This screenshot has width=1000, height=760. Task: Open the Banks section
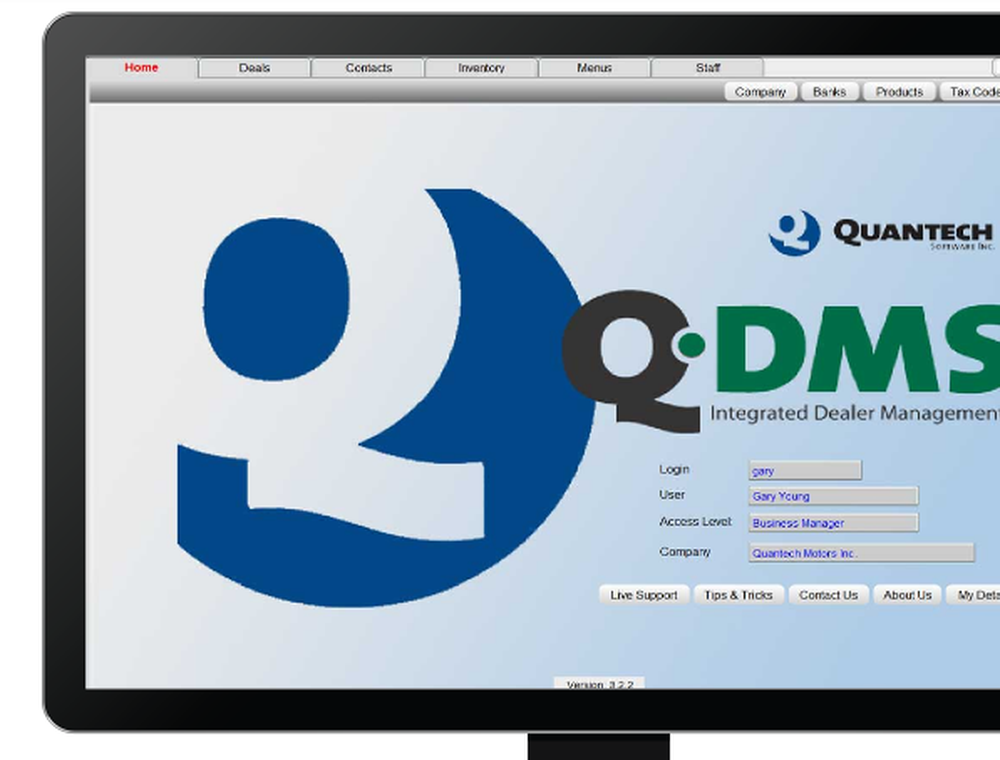[829, 91]
